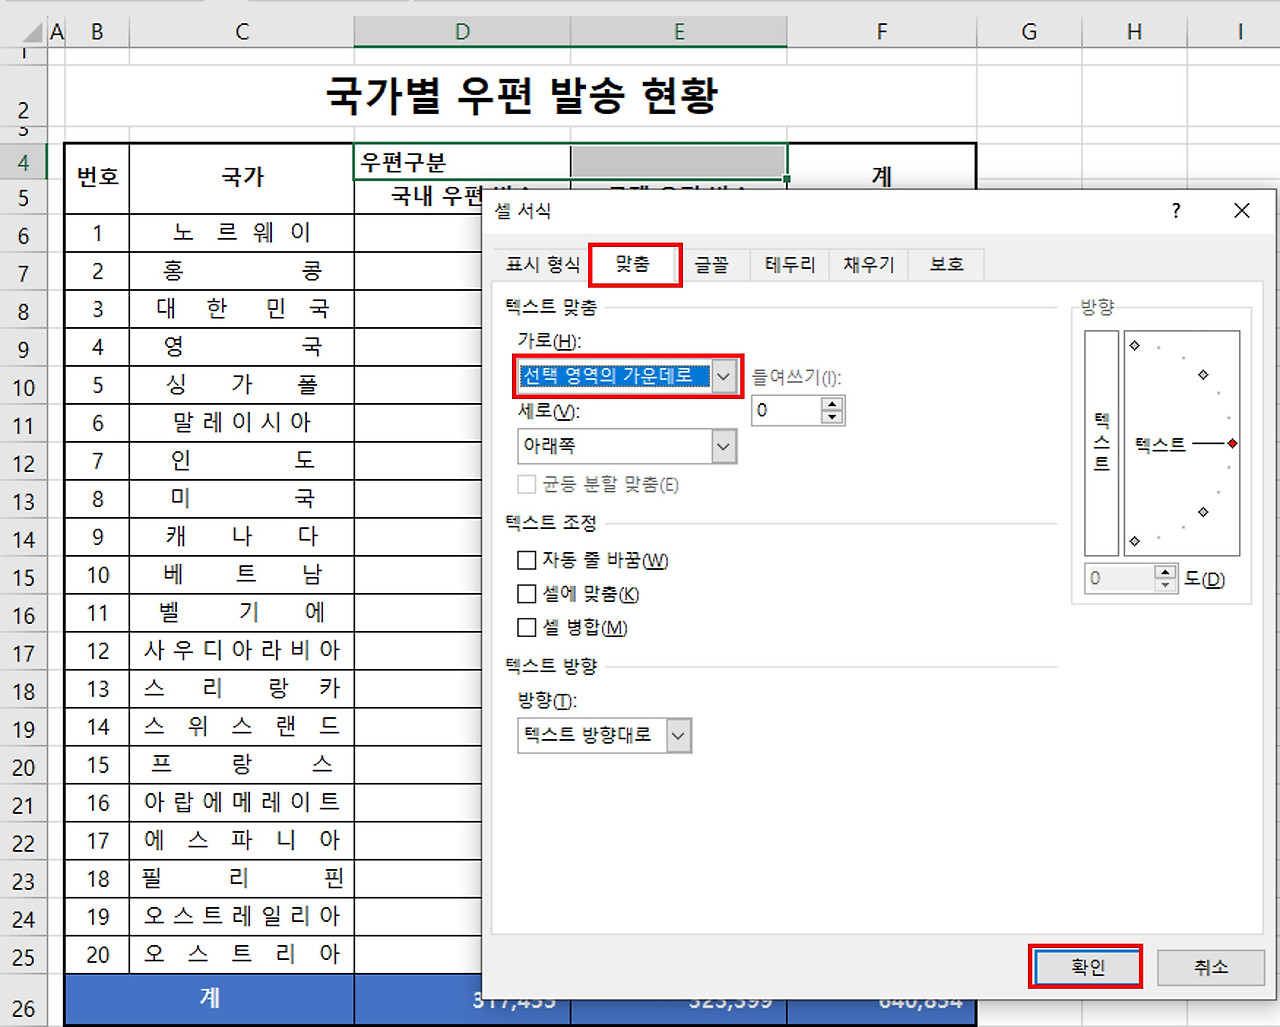Viewport: 1280px width, 1027px height.
Task: Select the 채우기 fill tab
Action: (x=867, y=264)
